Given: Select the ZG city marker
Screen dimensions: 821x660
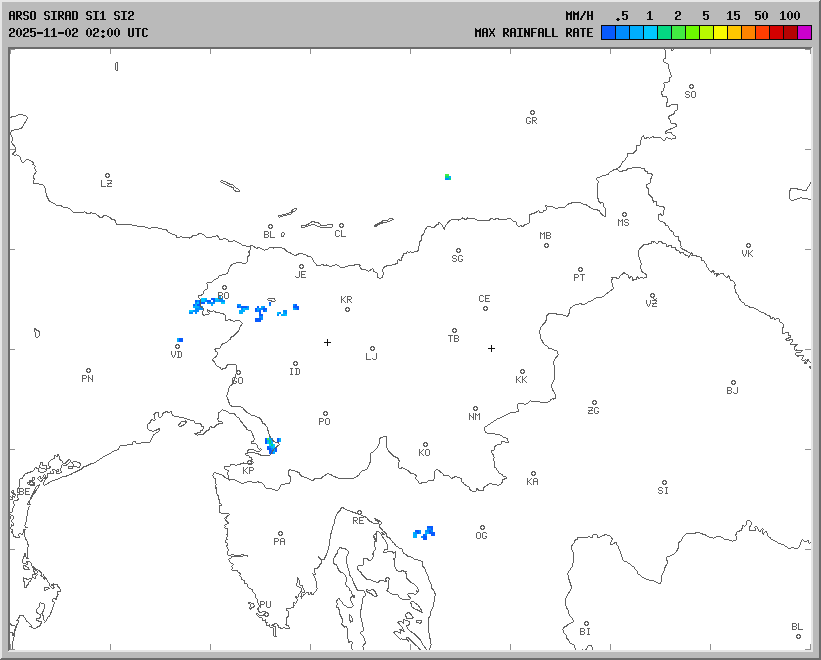Looking at the screenshot, I should click(594, 403).
